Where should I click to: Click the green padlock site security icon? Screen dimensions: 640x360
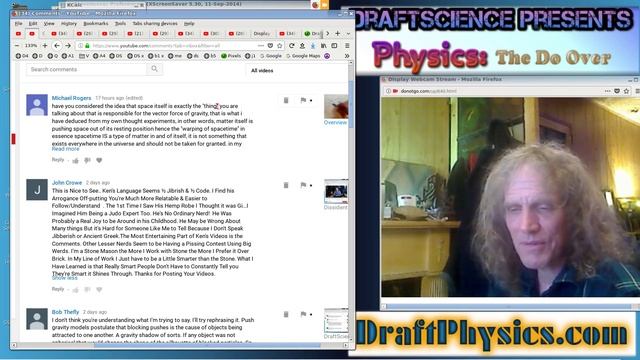tap(87, 46)
